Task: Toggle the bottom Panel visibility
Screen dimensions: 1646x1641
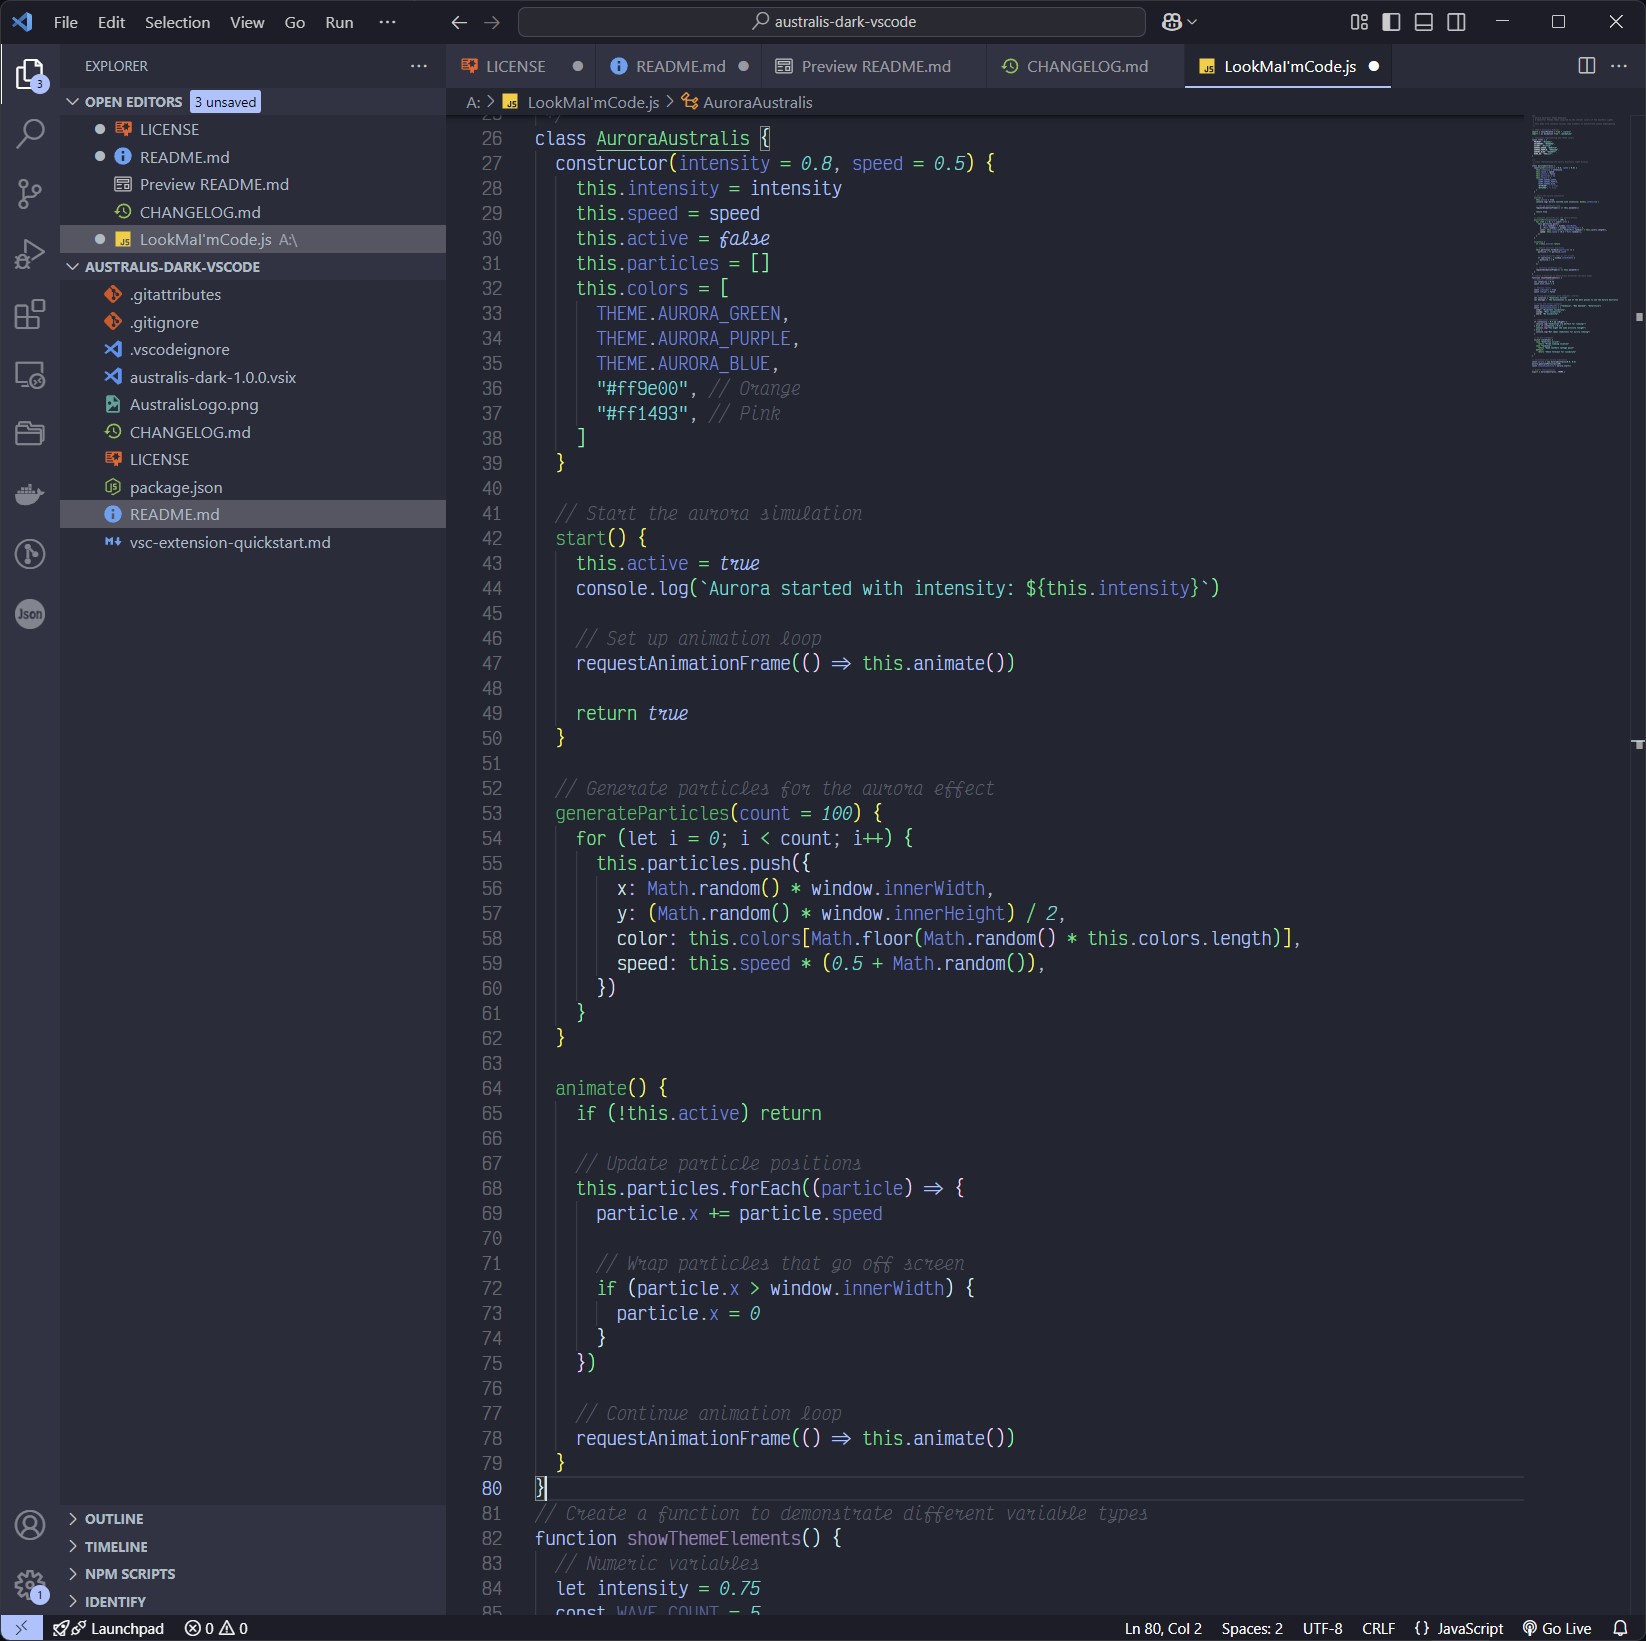Action: 1424,22
